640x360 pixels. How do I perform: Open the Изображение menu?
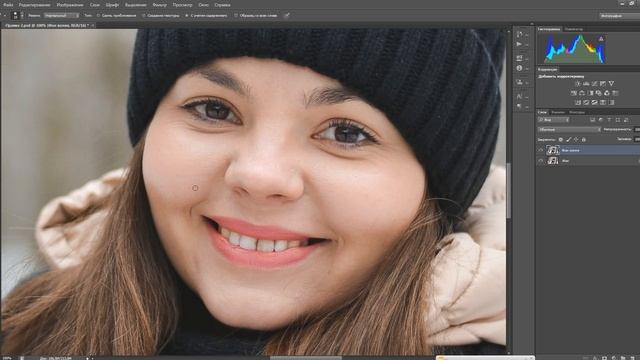[70, 5]
